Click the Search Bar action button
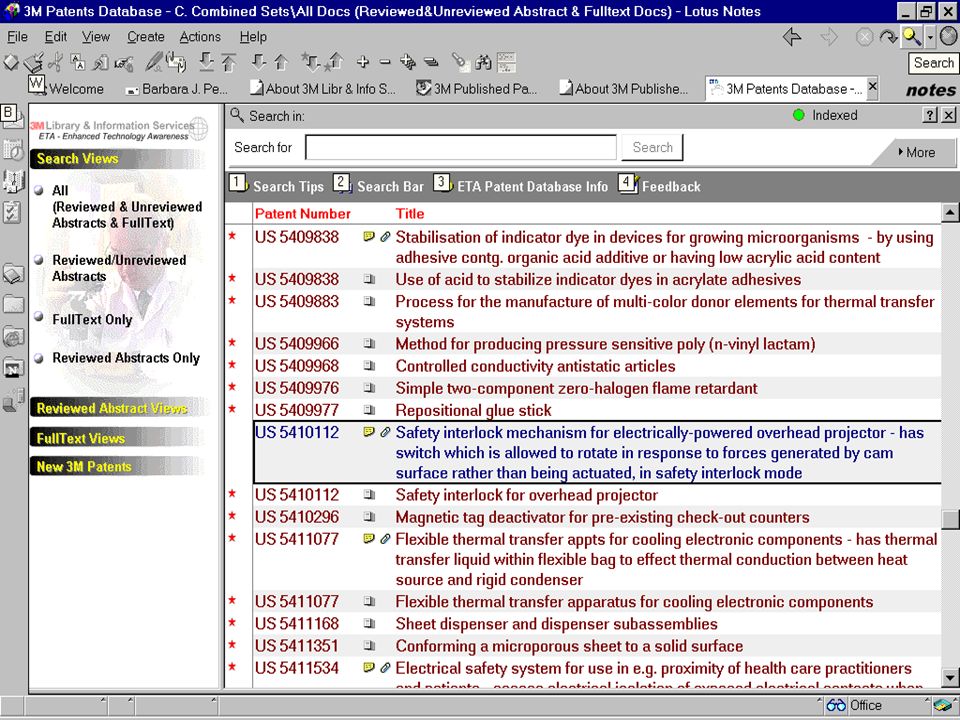Screen dimensions: 960x720 pyautogui.click(x=378, y=185)
